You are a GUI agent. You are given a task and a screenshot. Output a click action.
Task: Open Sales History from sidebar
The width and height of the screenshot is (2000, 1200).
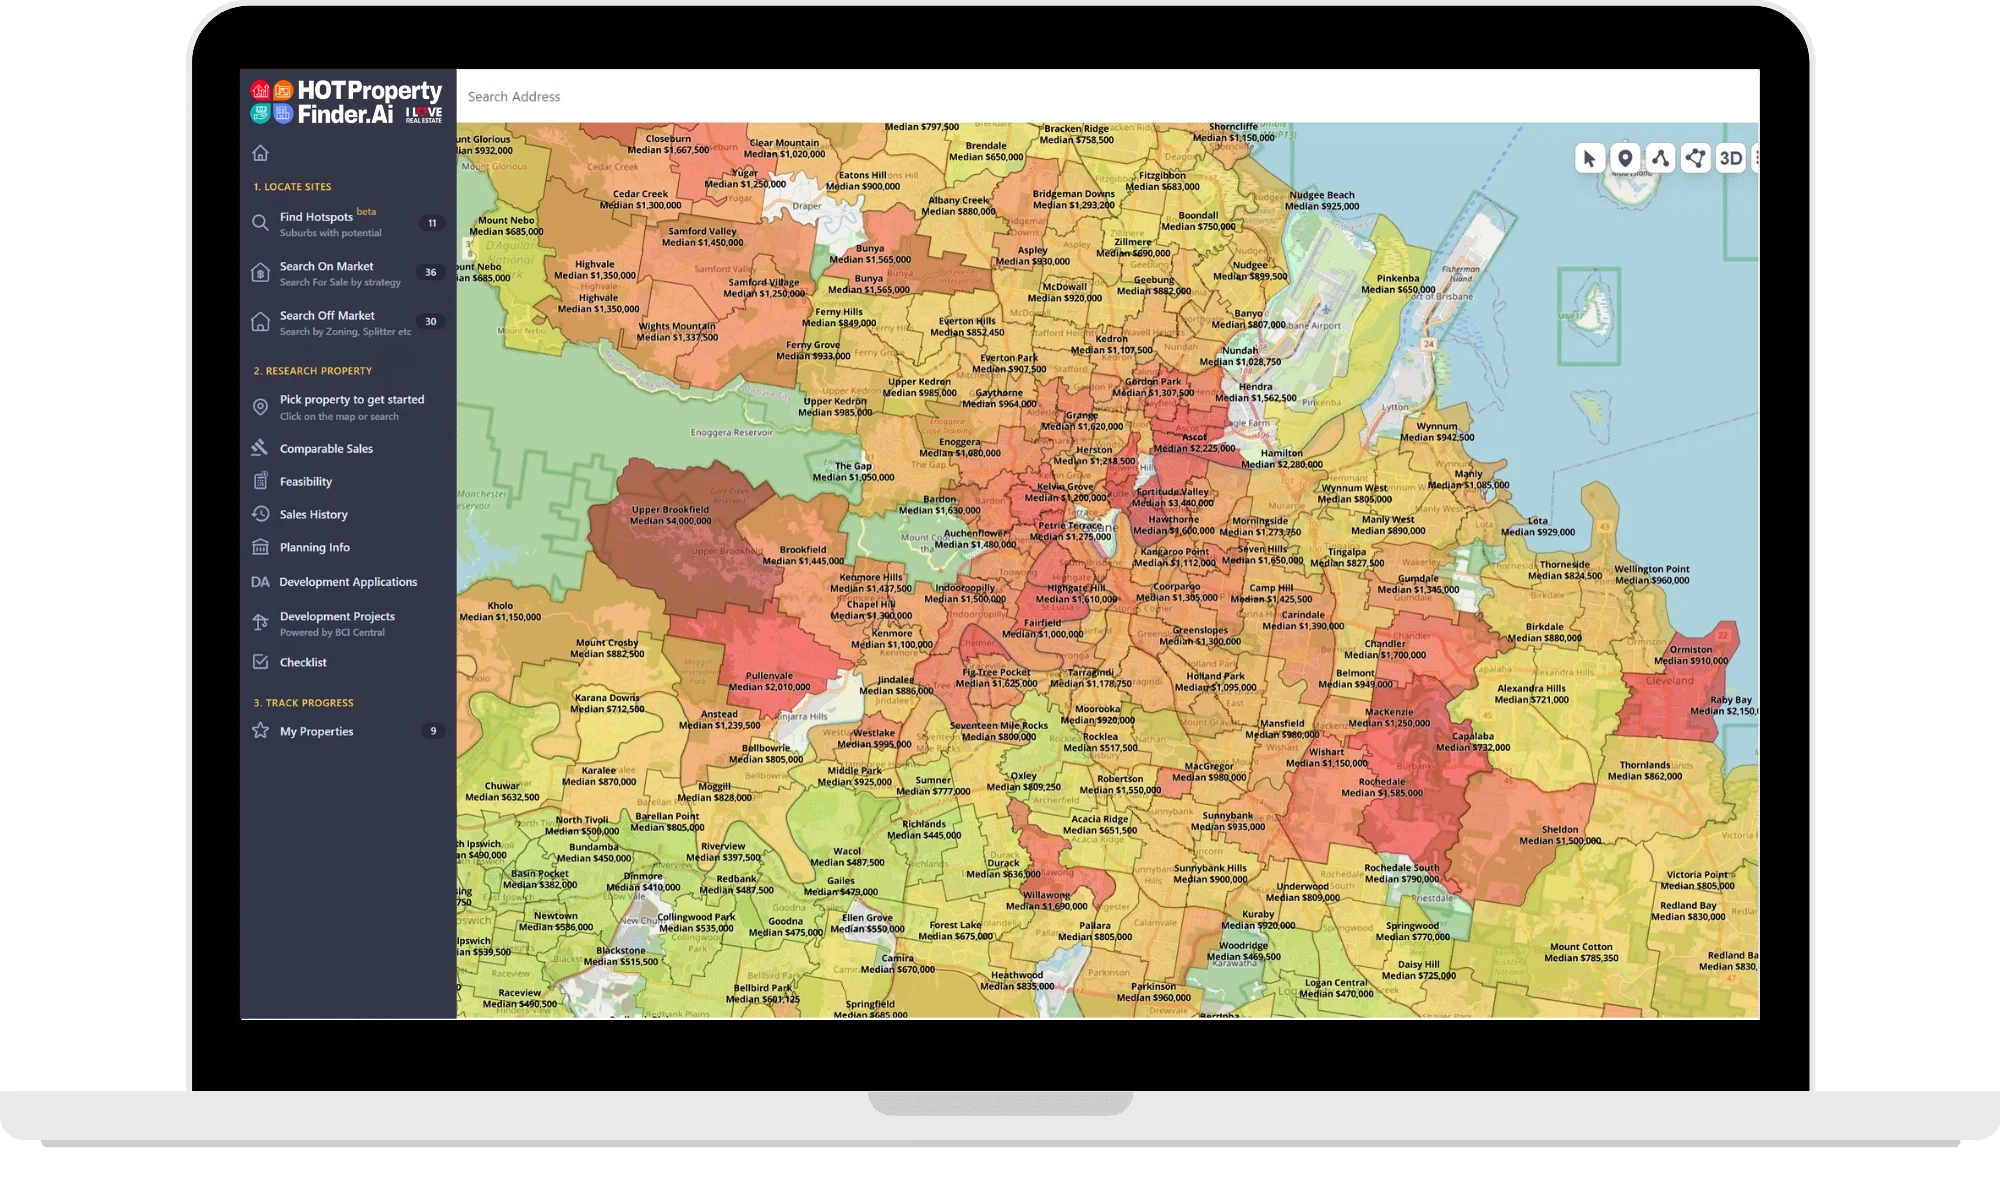[x=313, y=514]
